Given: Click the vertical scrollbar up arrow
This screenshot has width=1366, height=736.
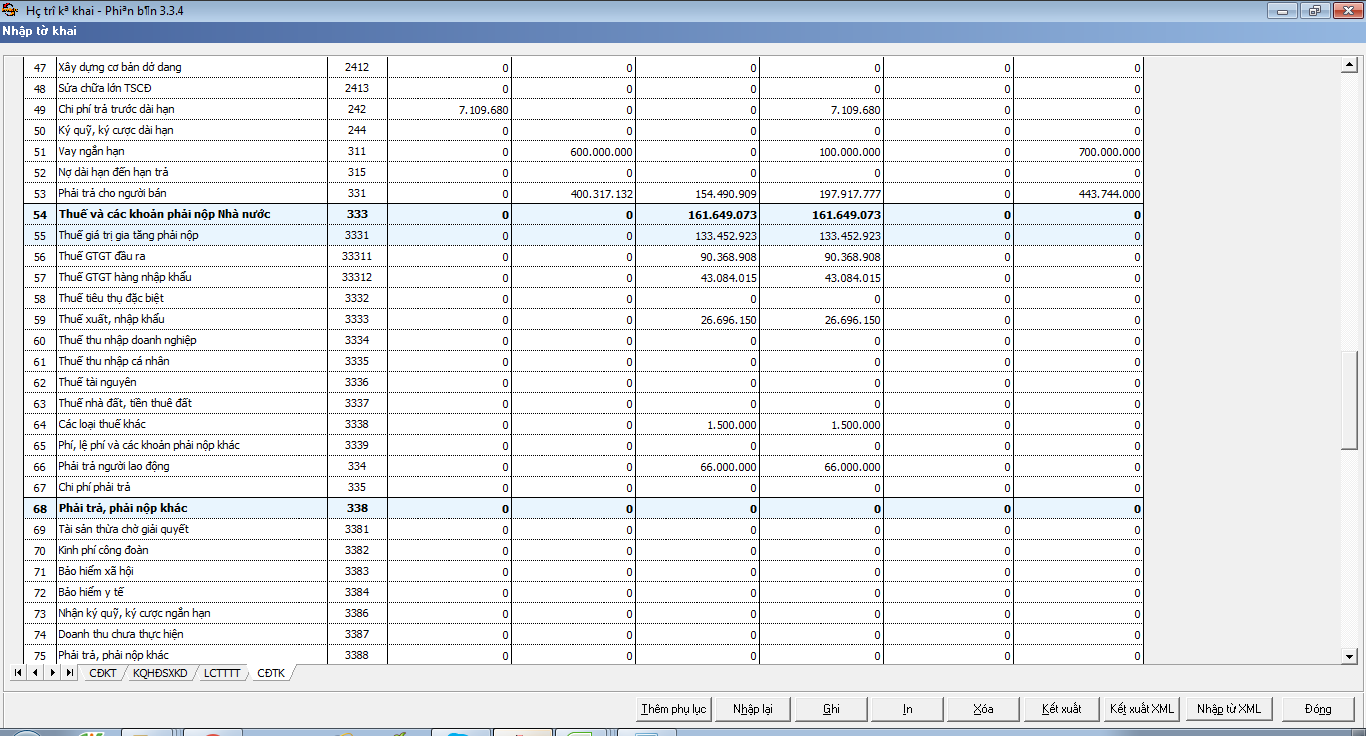Looking at the screenshot, I should (x=1348, y=65).
